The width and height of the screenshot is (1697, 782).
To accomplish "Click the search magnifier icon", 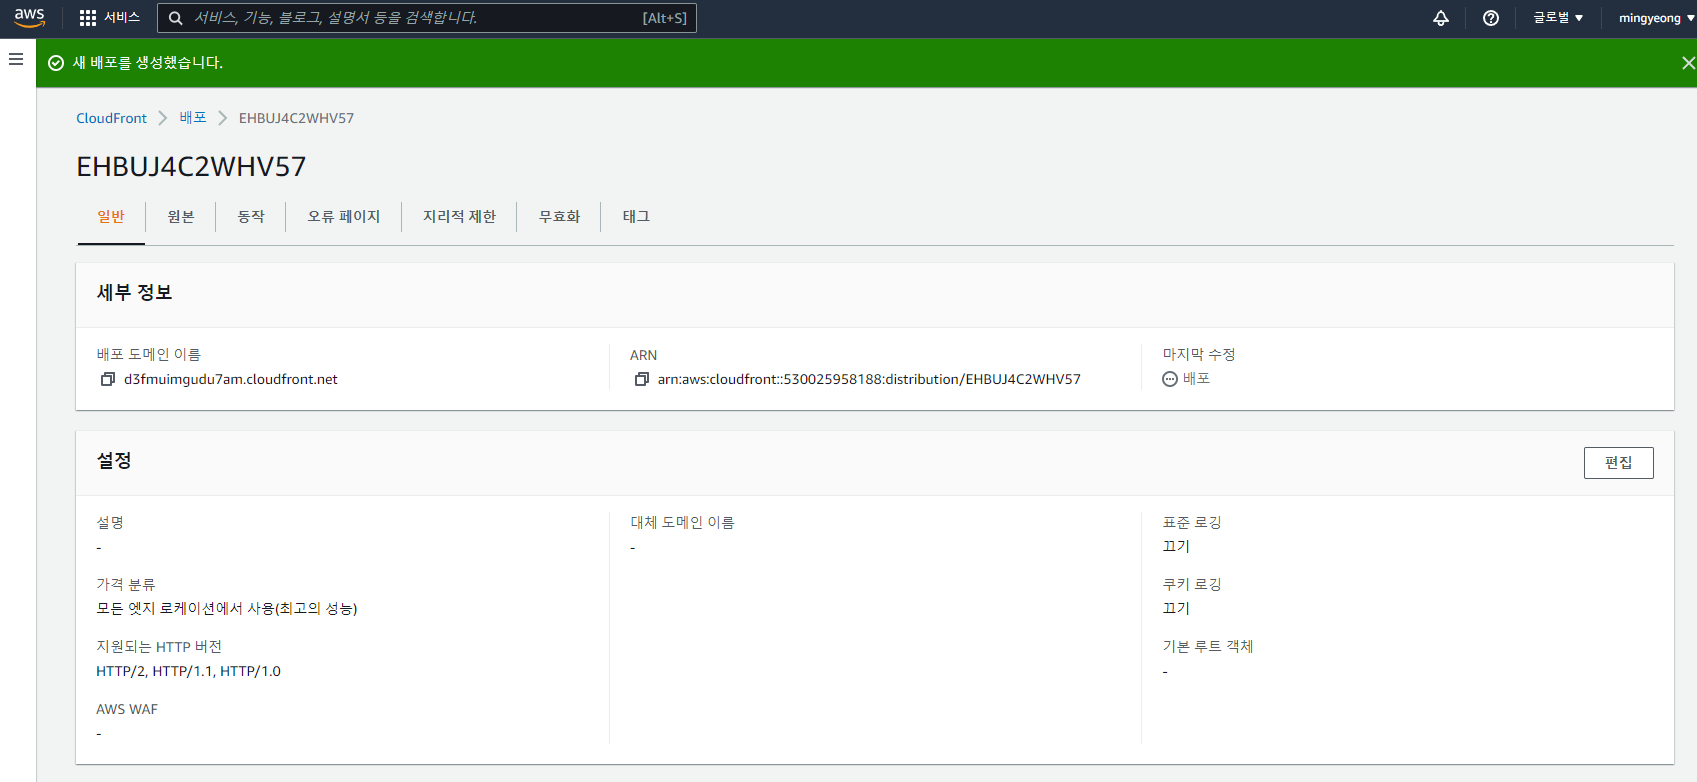I will click(175, 18).
